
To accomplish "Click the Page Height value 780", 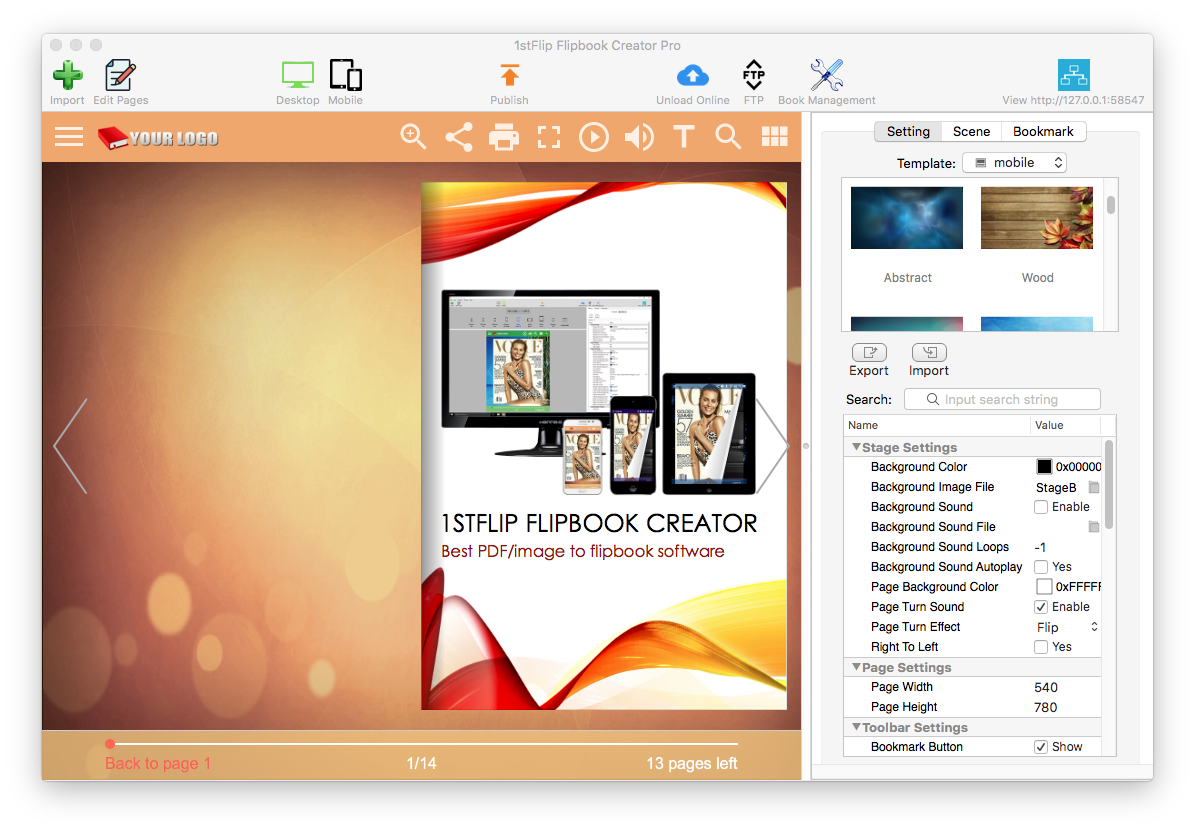I will pyautogui.click(x=1046, y=707).
